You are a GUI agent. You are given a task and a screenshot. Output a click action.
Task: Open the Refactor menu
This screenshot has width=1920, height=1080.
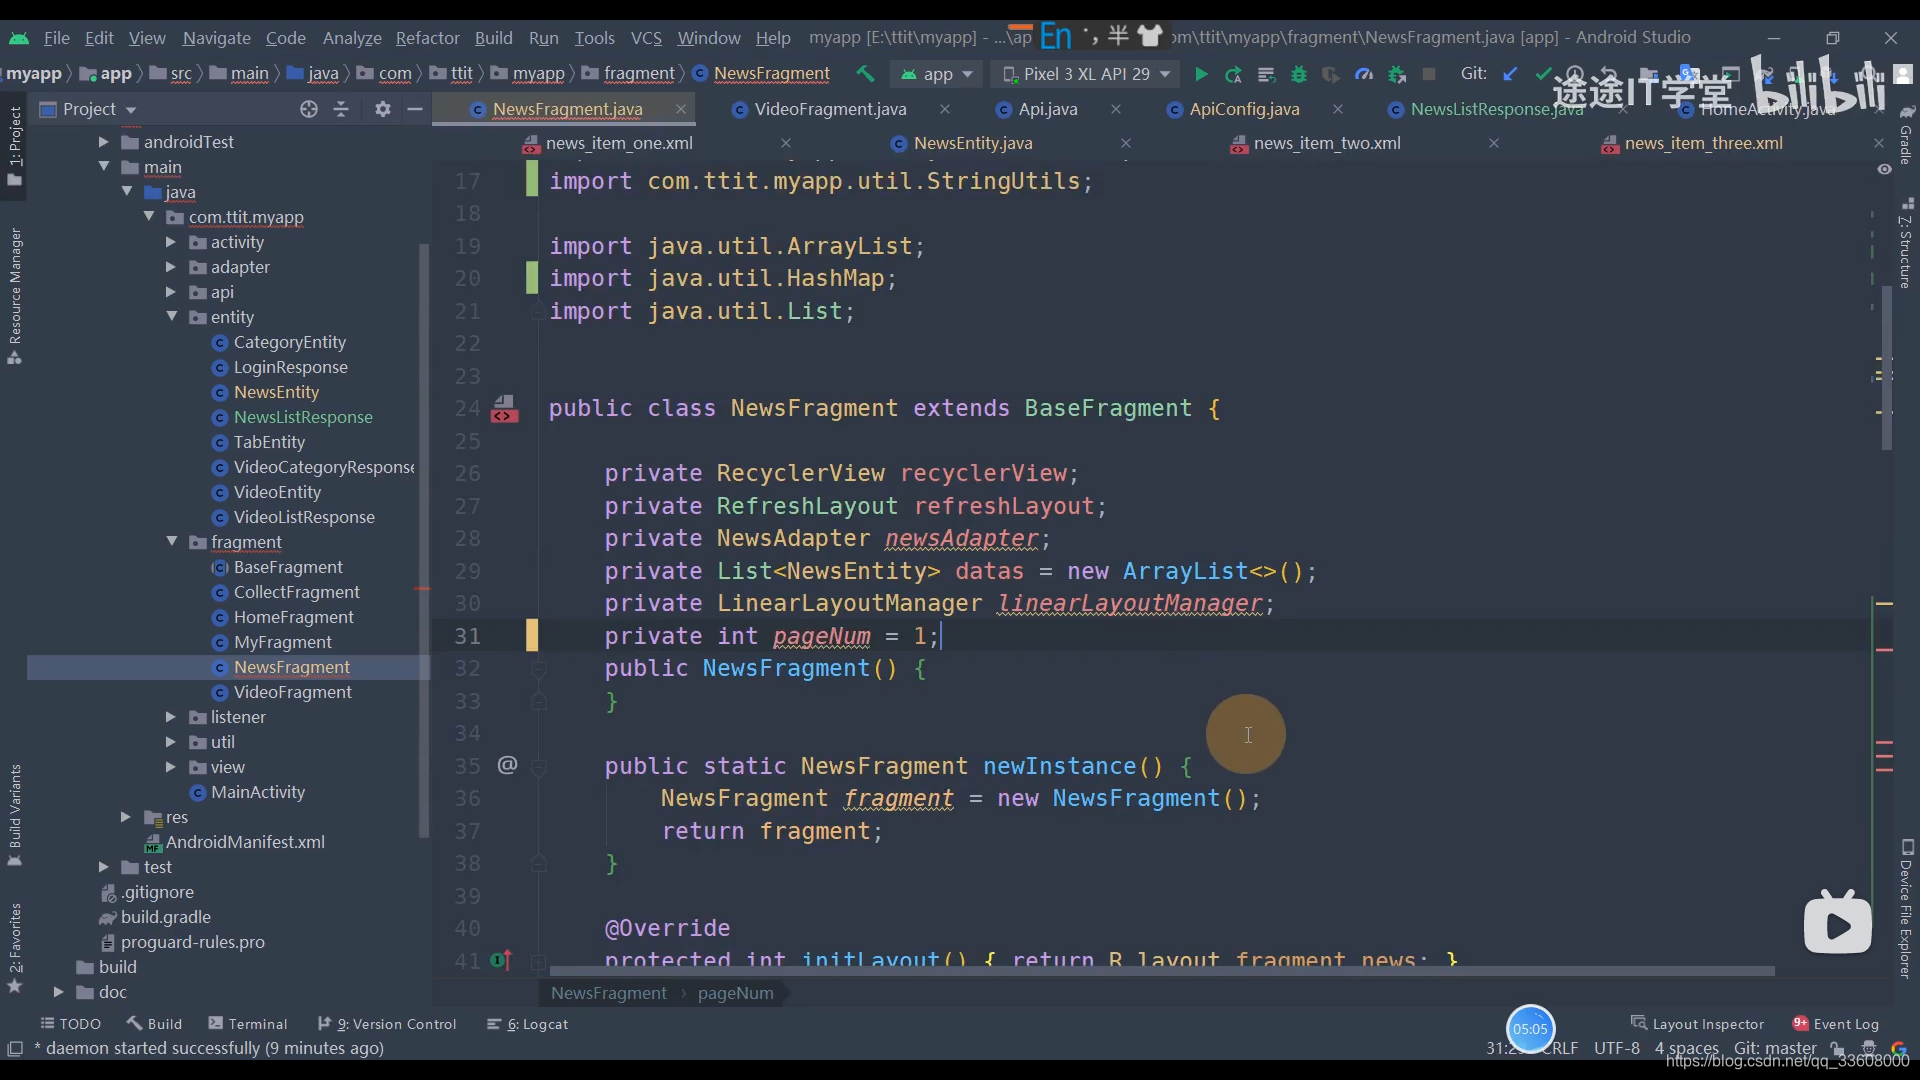427,38
